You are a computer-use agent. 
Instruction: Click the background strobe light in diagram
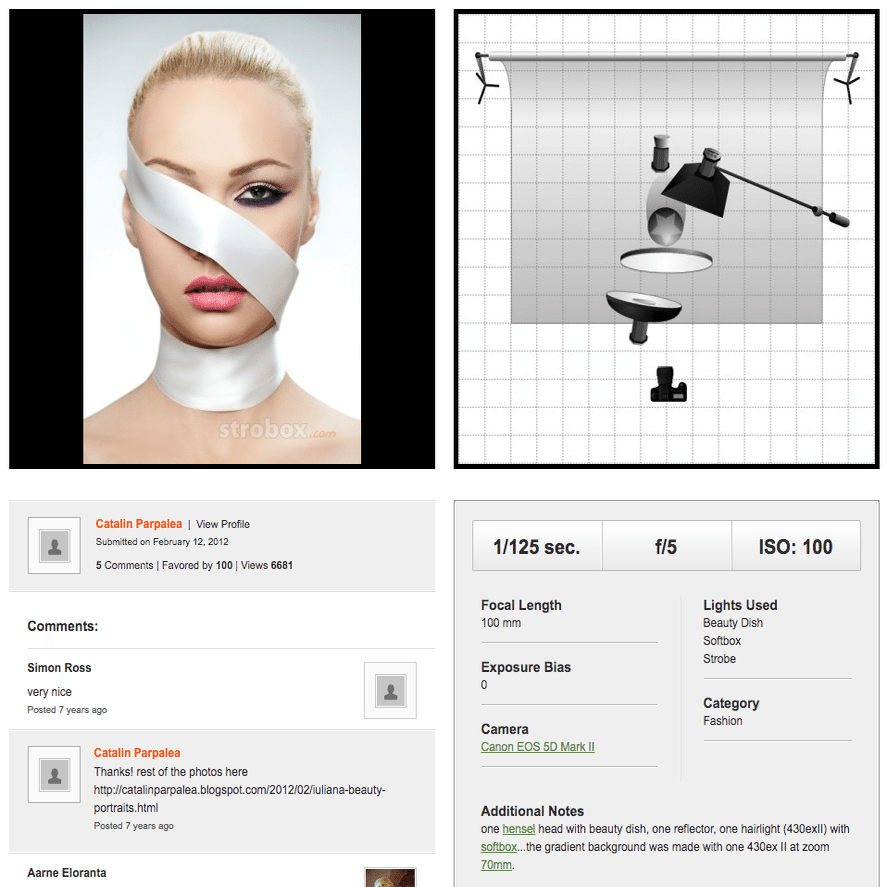coord(661,152)
